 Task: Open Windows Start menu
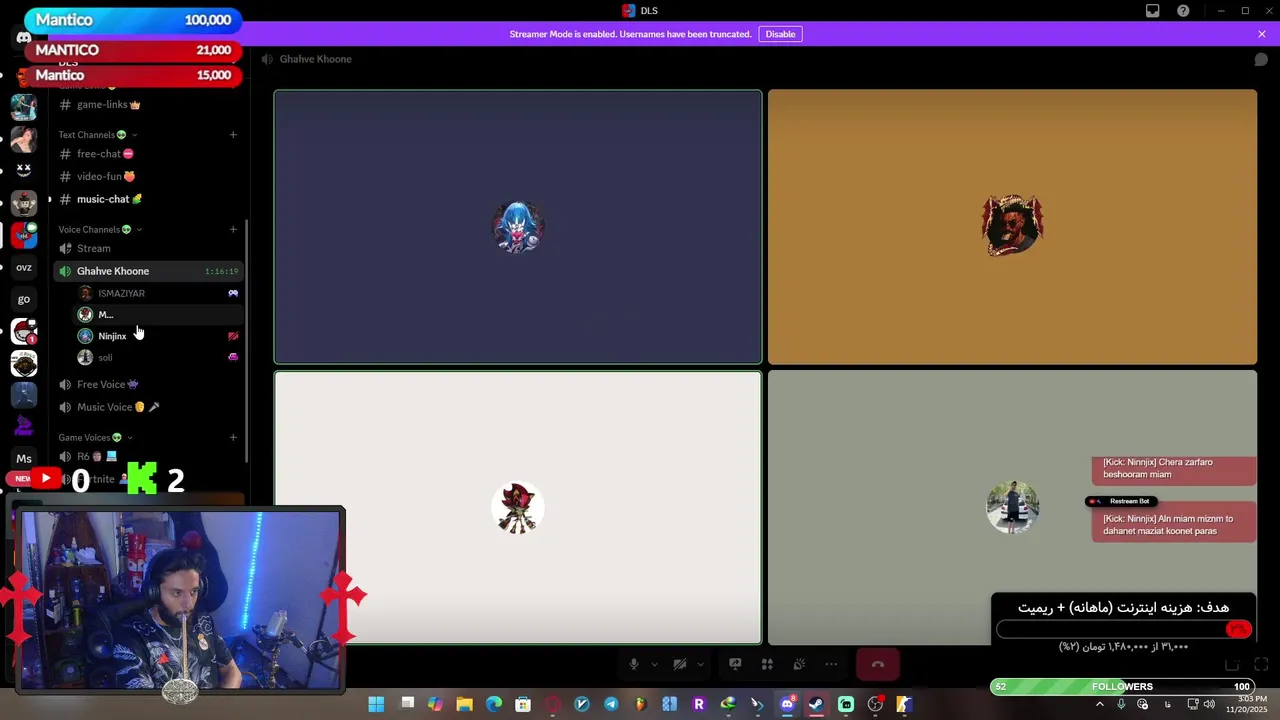pos(376,704)
